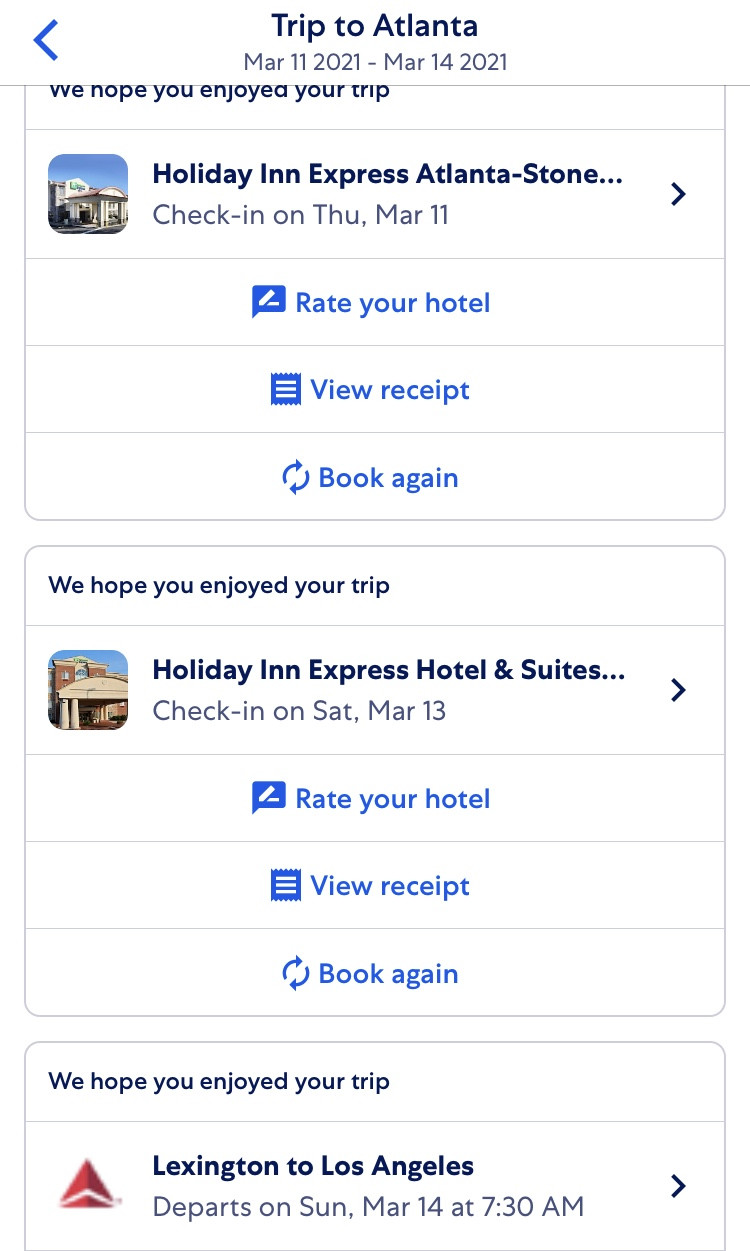Expand Holiday Inn Express Hotel & Suites chevron
The width and height of the screenshot is (750, 1251).
678,690
